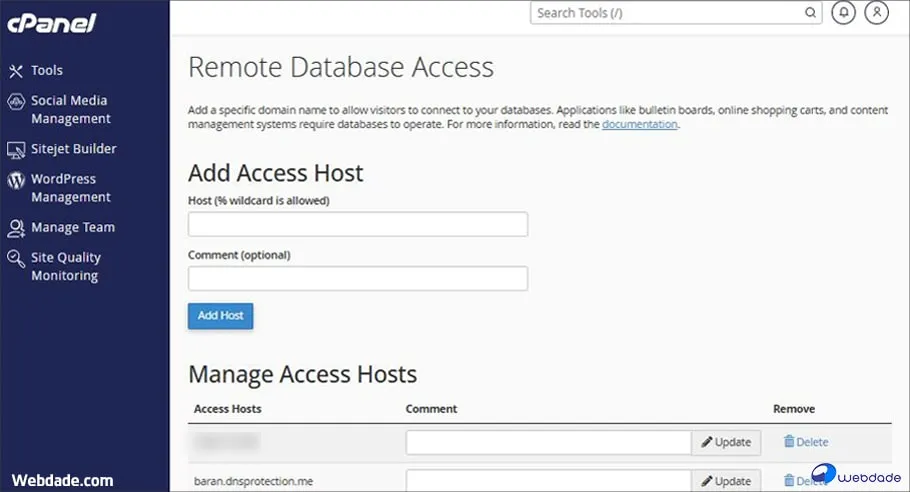The width and height of the screenshot is (910, 492).
Task: Click the Site Quality Monitoring icon
Action: (16, 259)
